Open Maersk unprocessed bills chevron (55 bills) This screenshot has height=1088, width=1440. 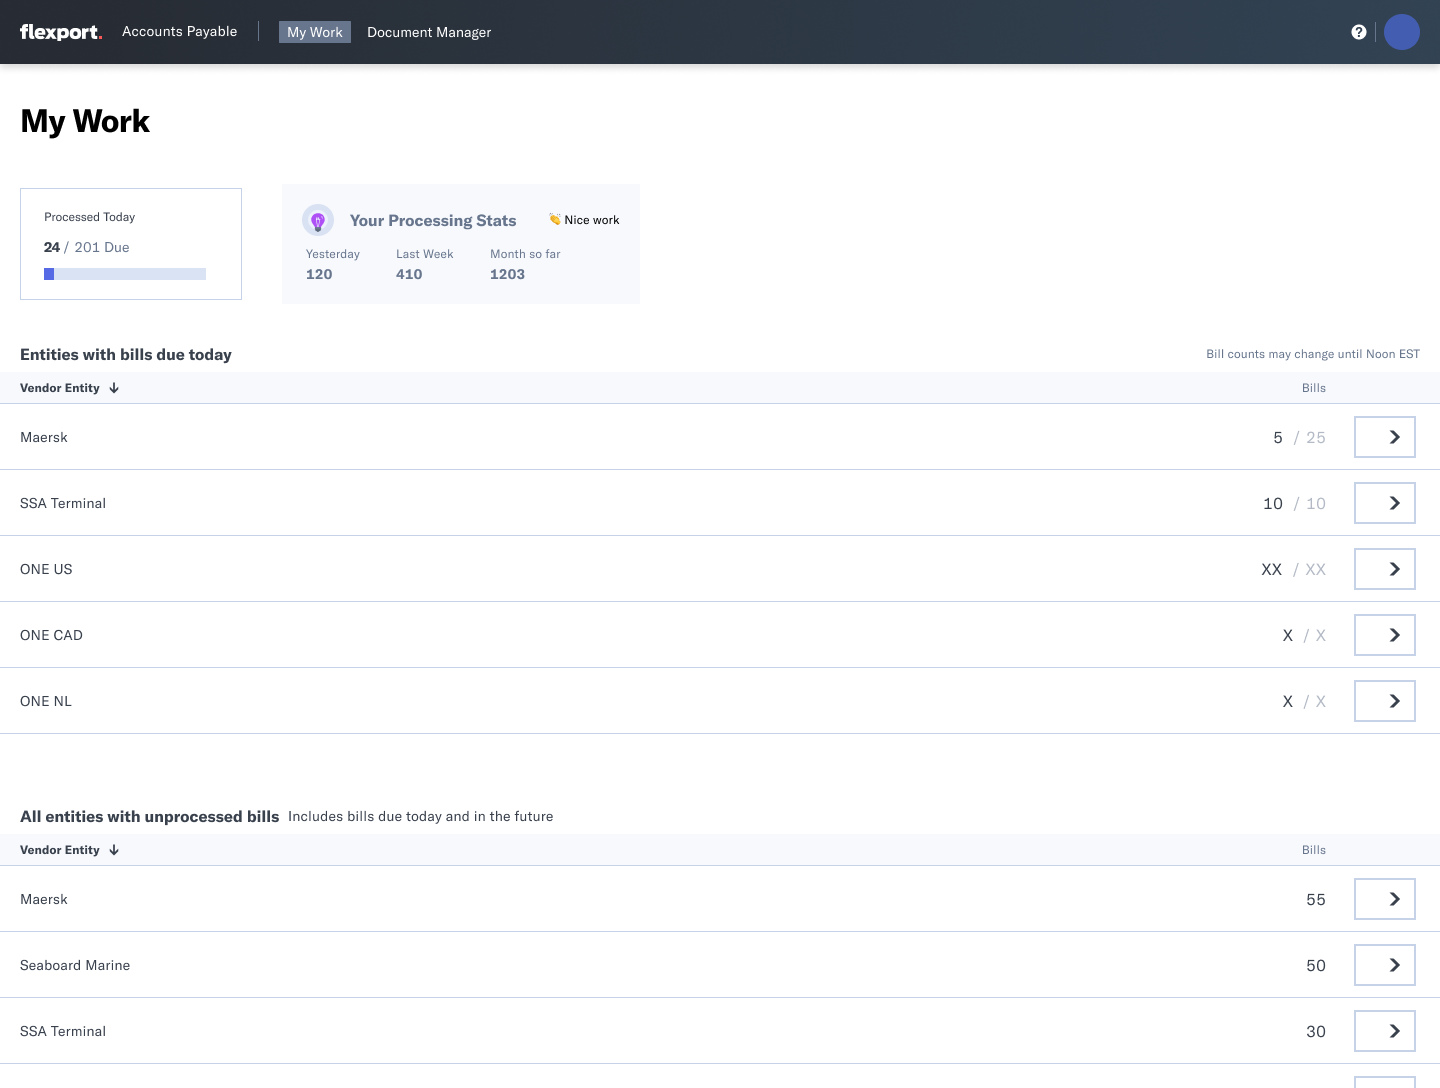(x=1385, y=899)
